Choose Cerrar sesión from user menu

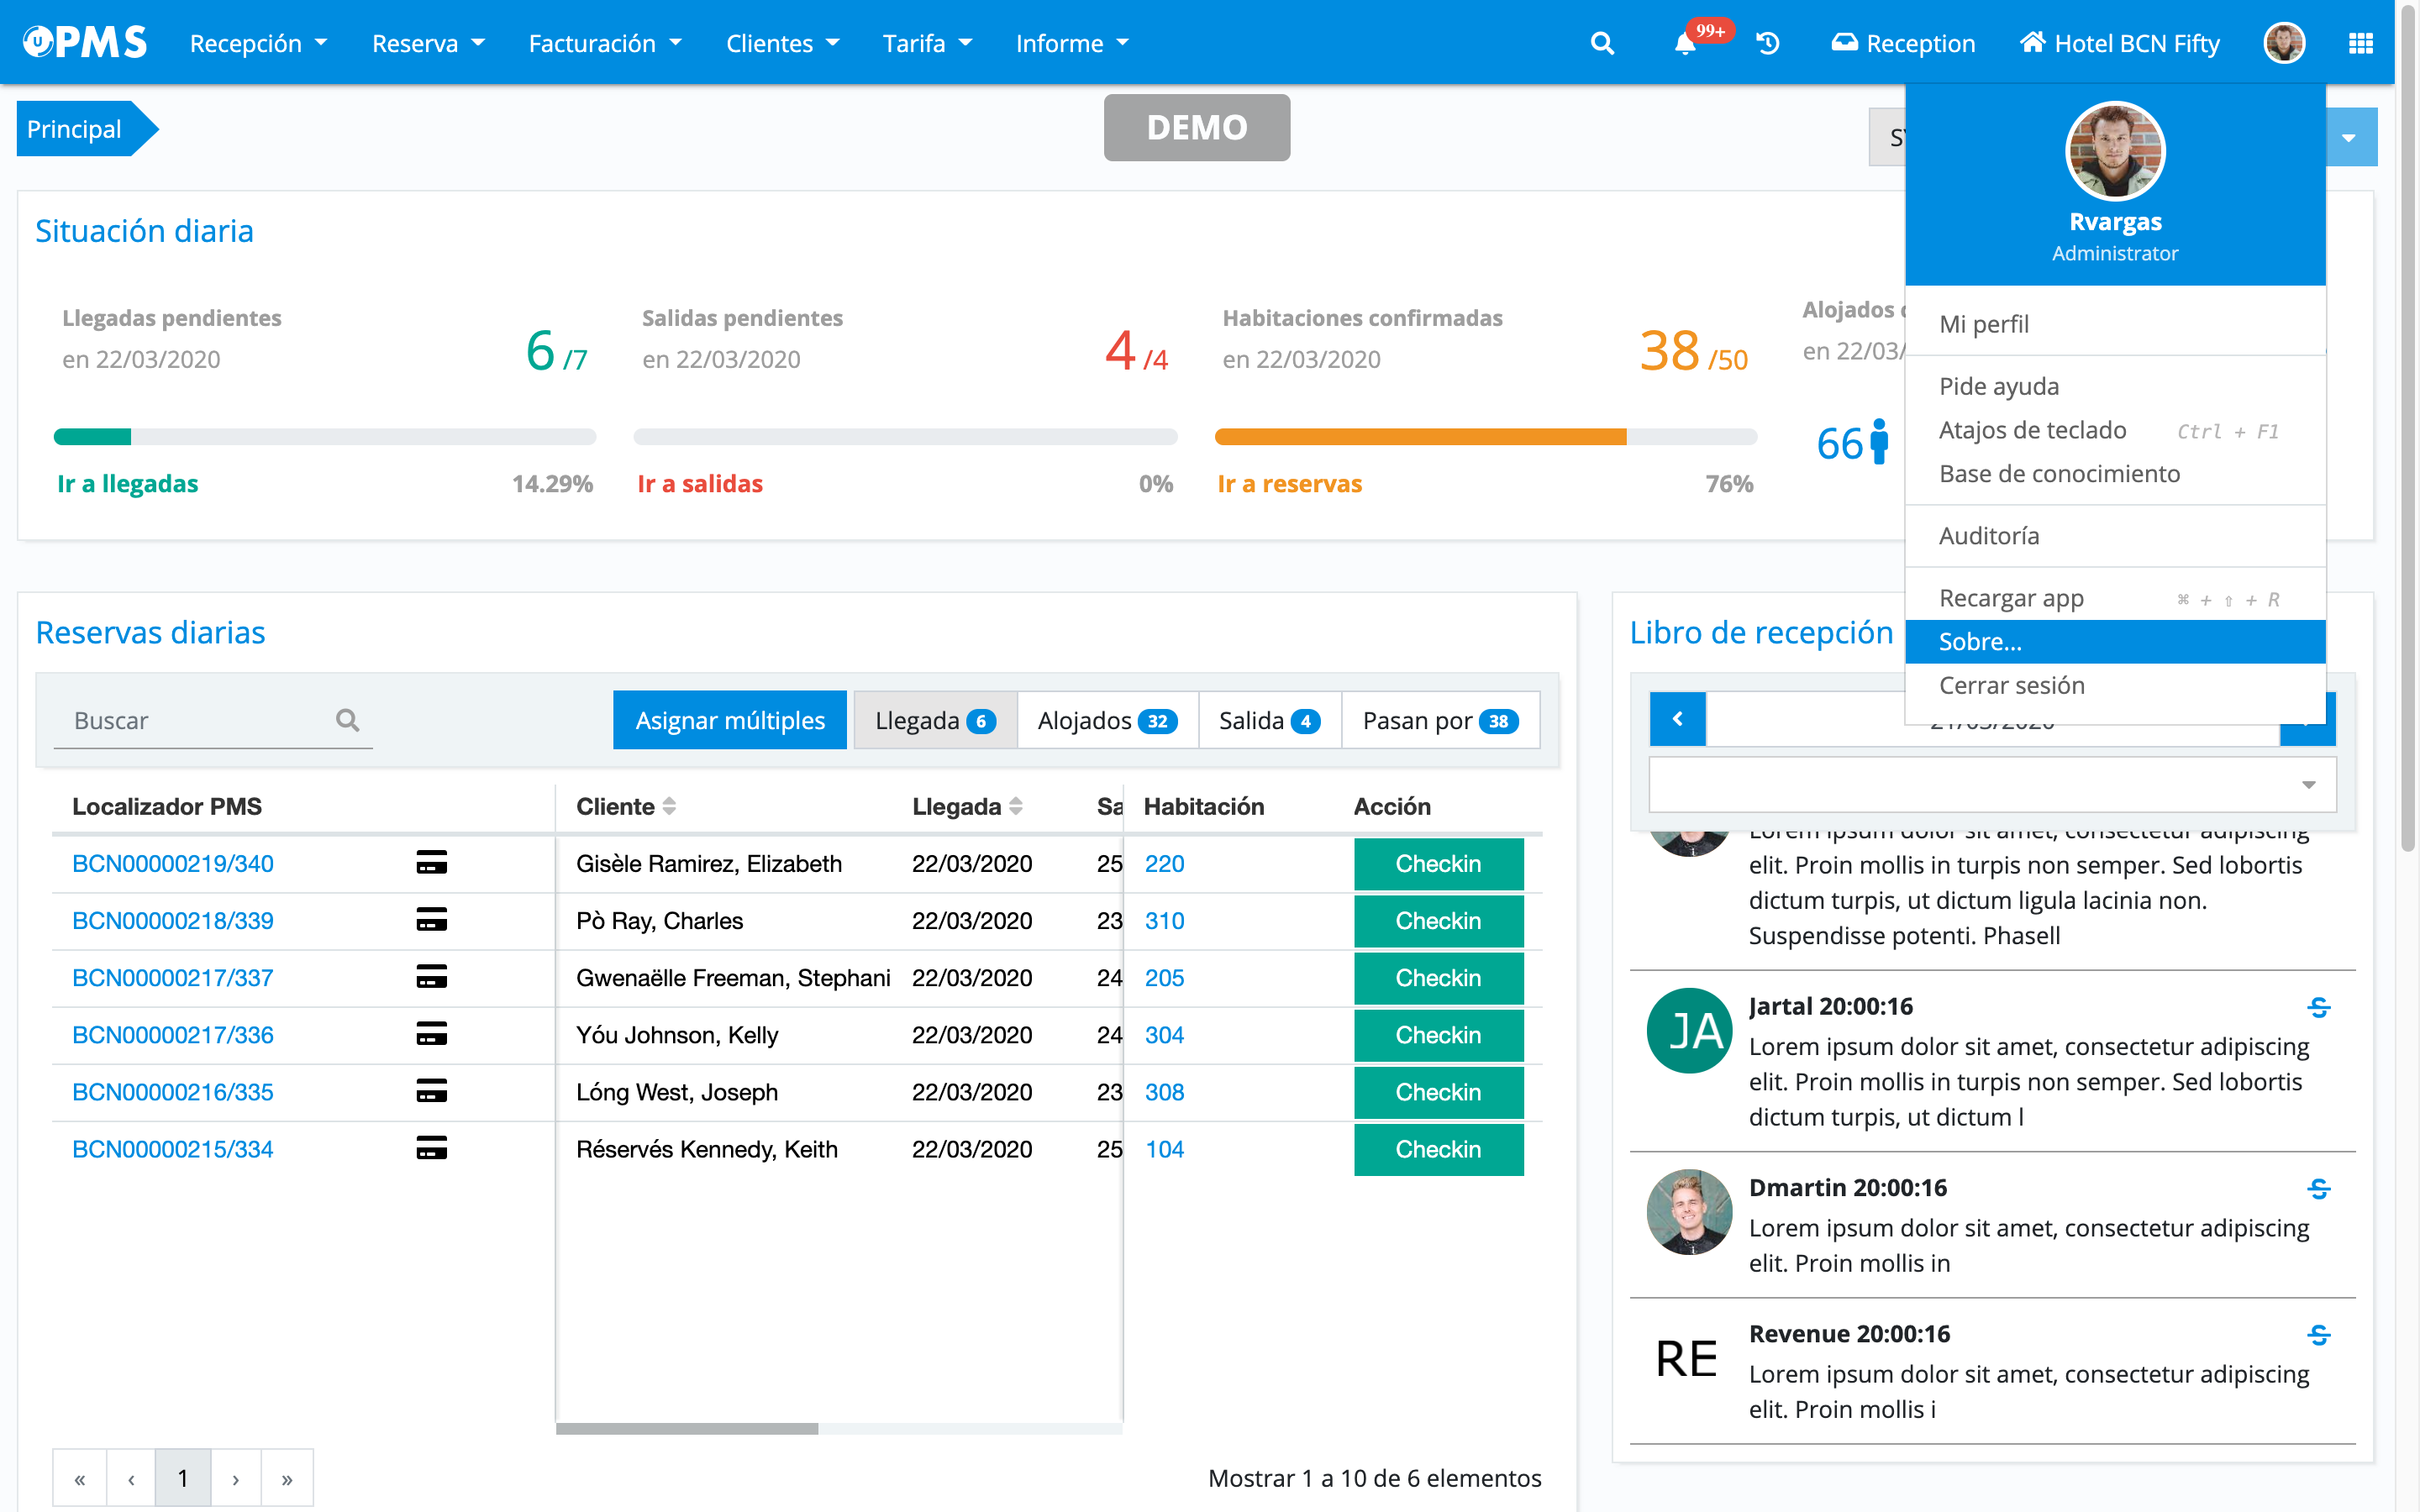(2012, 686)
